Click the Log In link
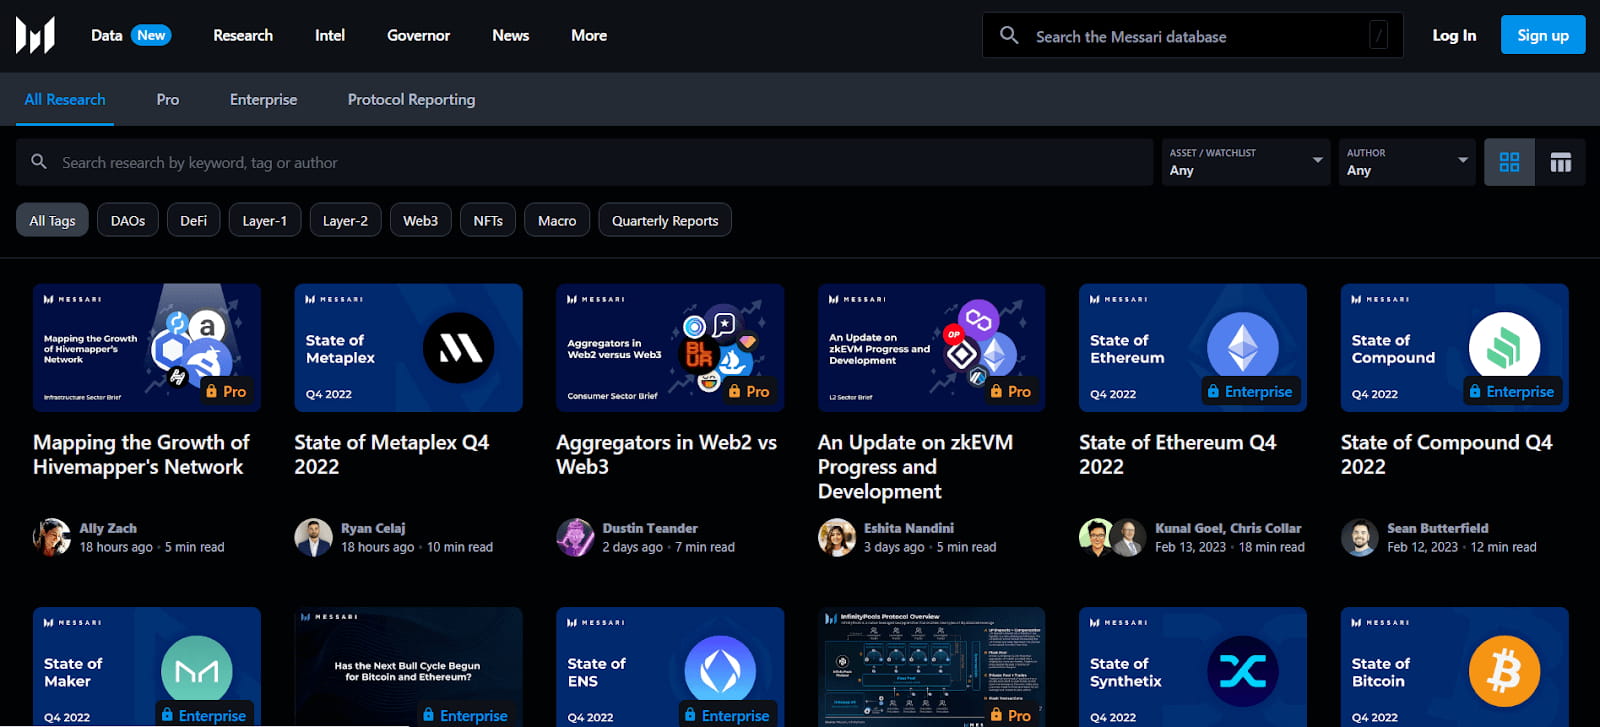Screen dimensions: 1600x727 coord(1454,36)
